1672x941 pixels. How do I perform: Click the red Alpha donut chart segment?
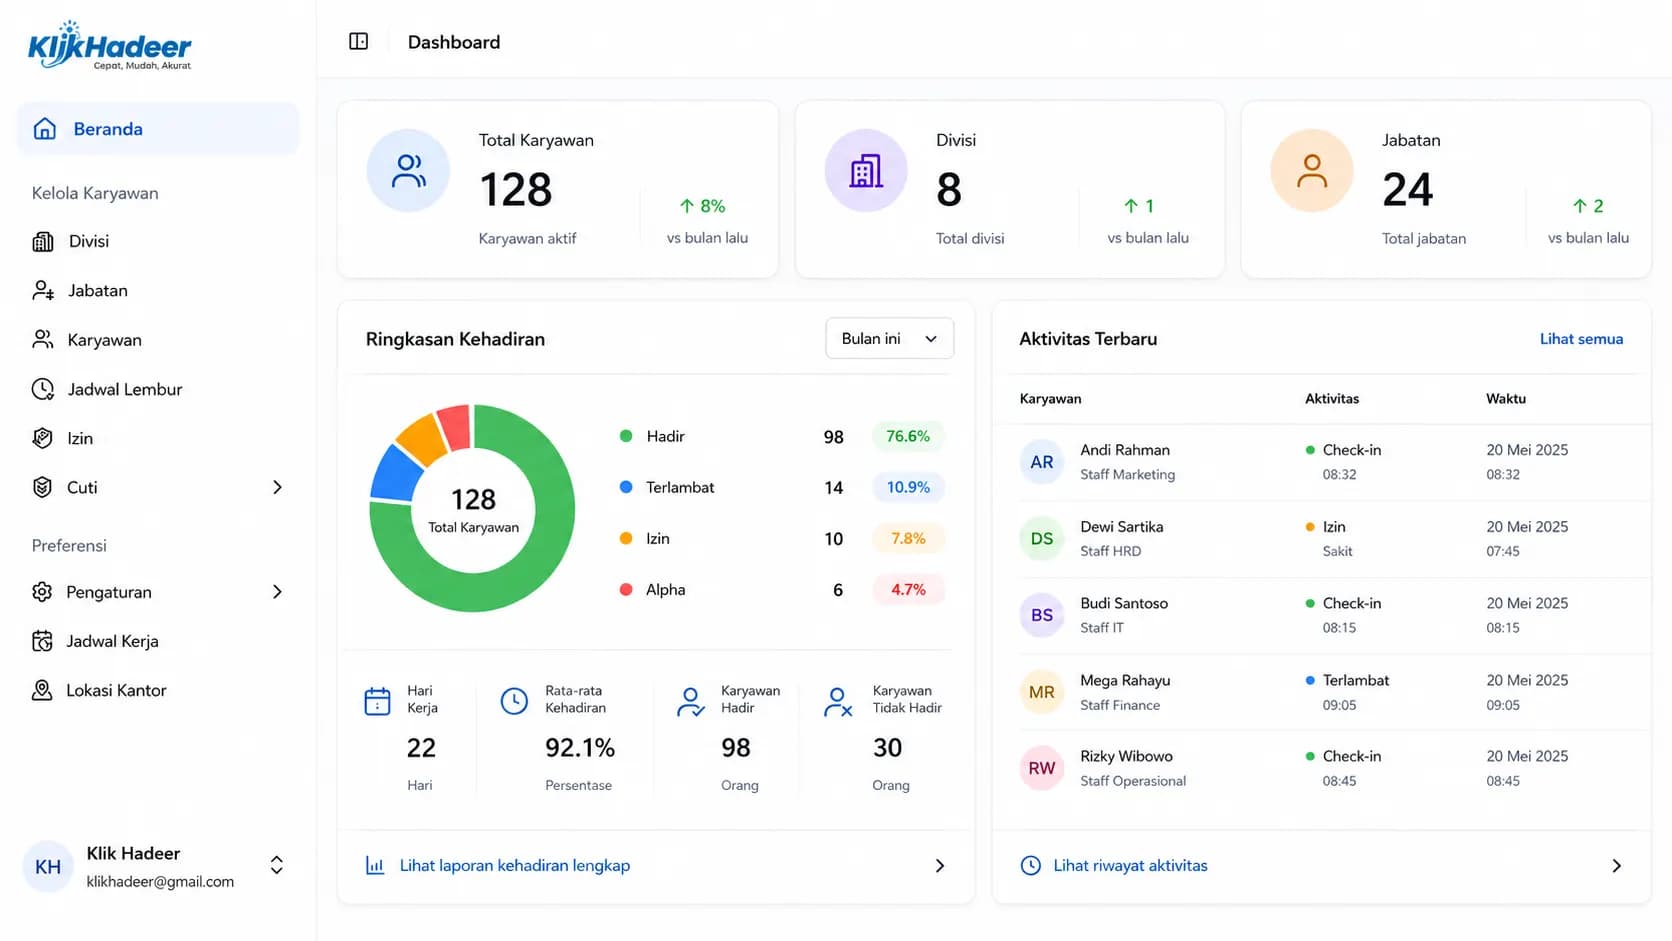tap(455, 427)
